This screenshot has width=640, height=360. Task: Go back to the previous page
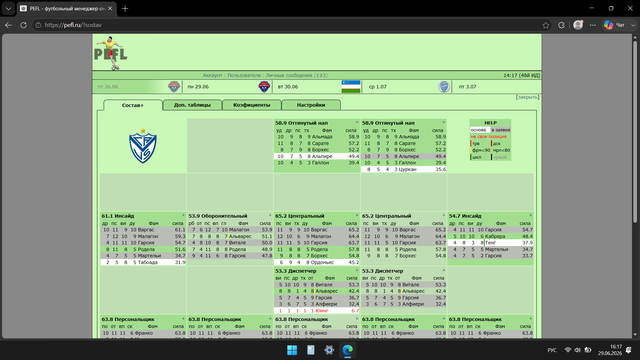point(8,25)
